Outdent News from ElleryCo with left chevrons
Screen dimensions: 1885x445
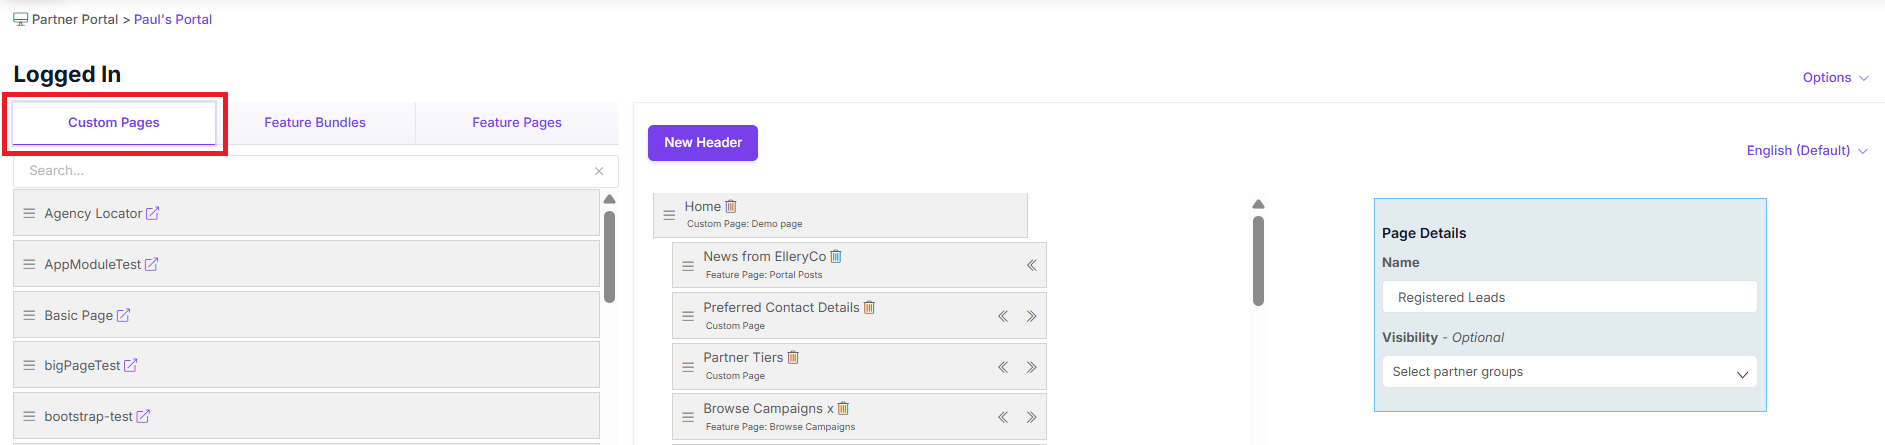(1031, 265)
